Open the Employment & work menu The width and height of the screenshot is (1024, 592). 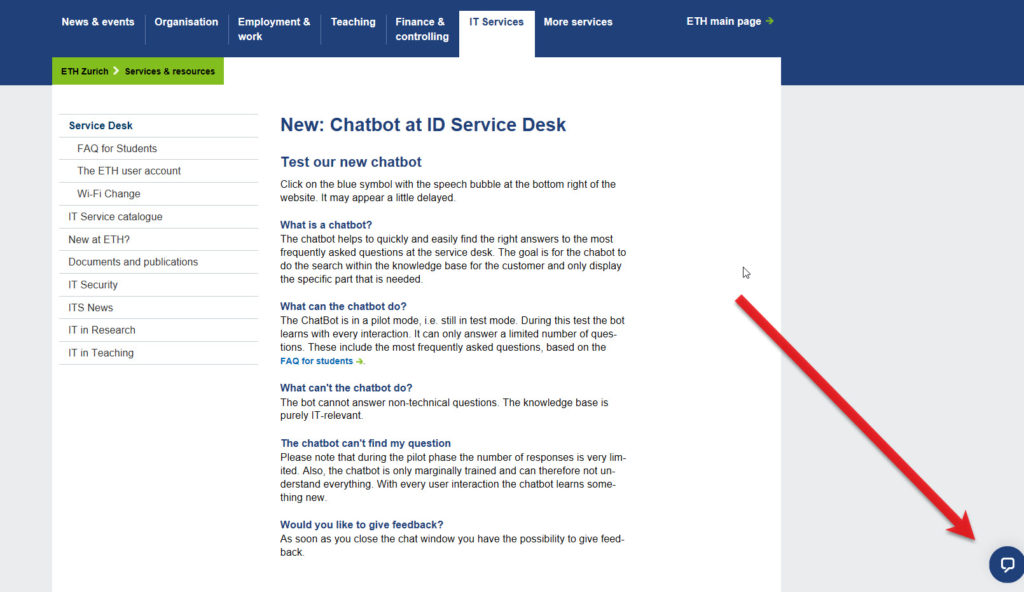coord(274,29)
